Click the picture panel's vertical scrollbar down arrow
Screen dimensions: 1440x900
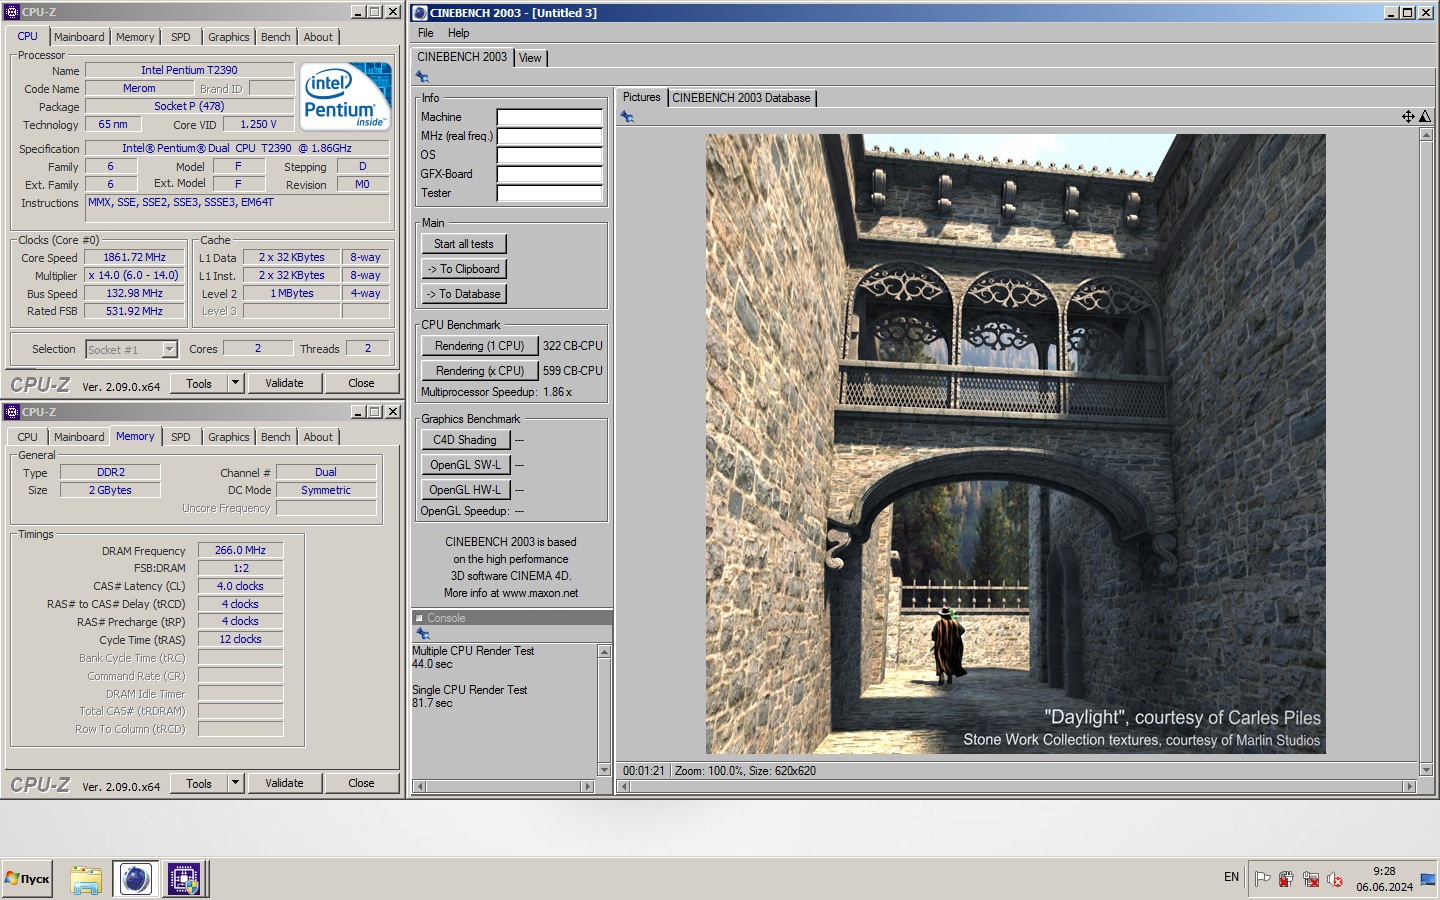pos(1427,770)
